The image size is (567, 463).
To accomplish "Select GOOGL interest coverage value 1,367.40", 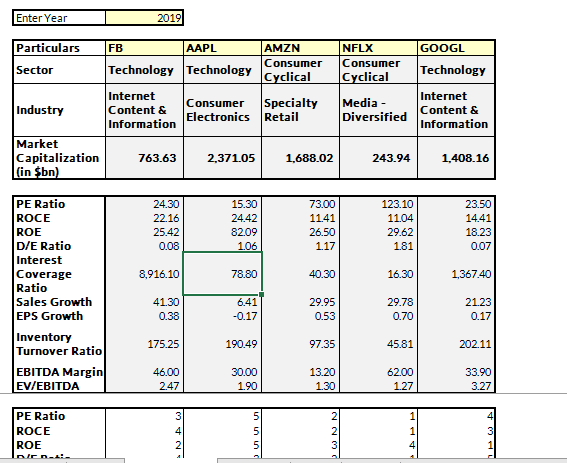I will [456, 274].
